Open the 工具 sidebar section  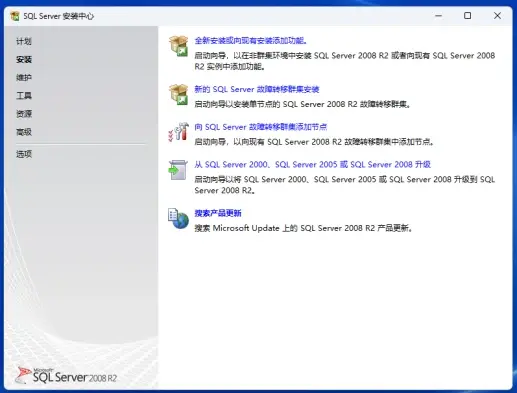point(24,96)
